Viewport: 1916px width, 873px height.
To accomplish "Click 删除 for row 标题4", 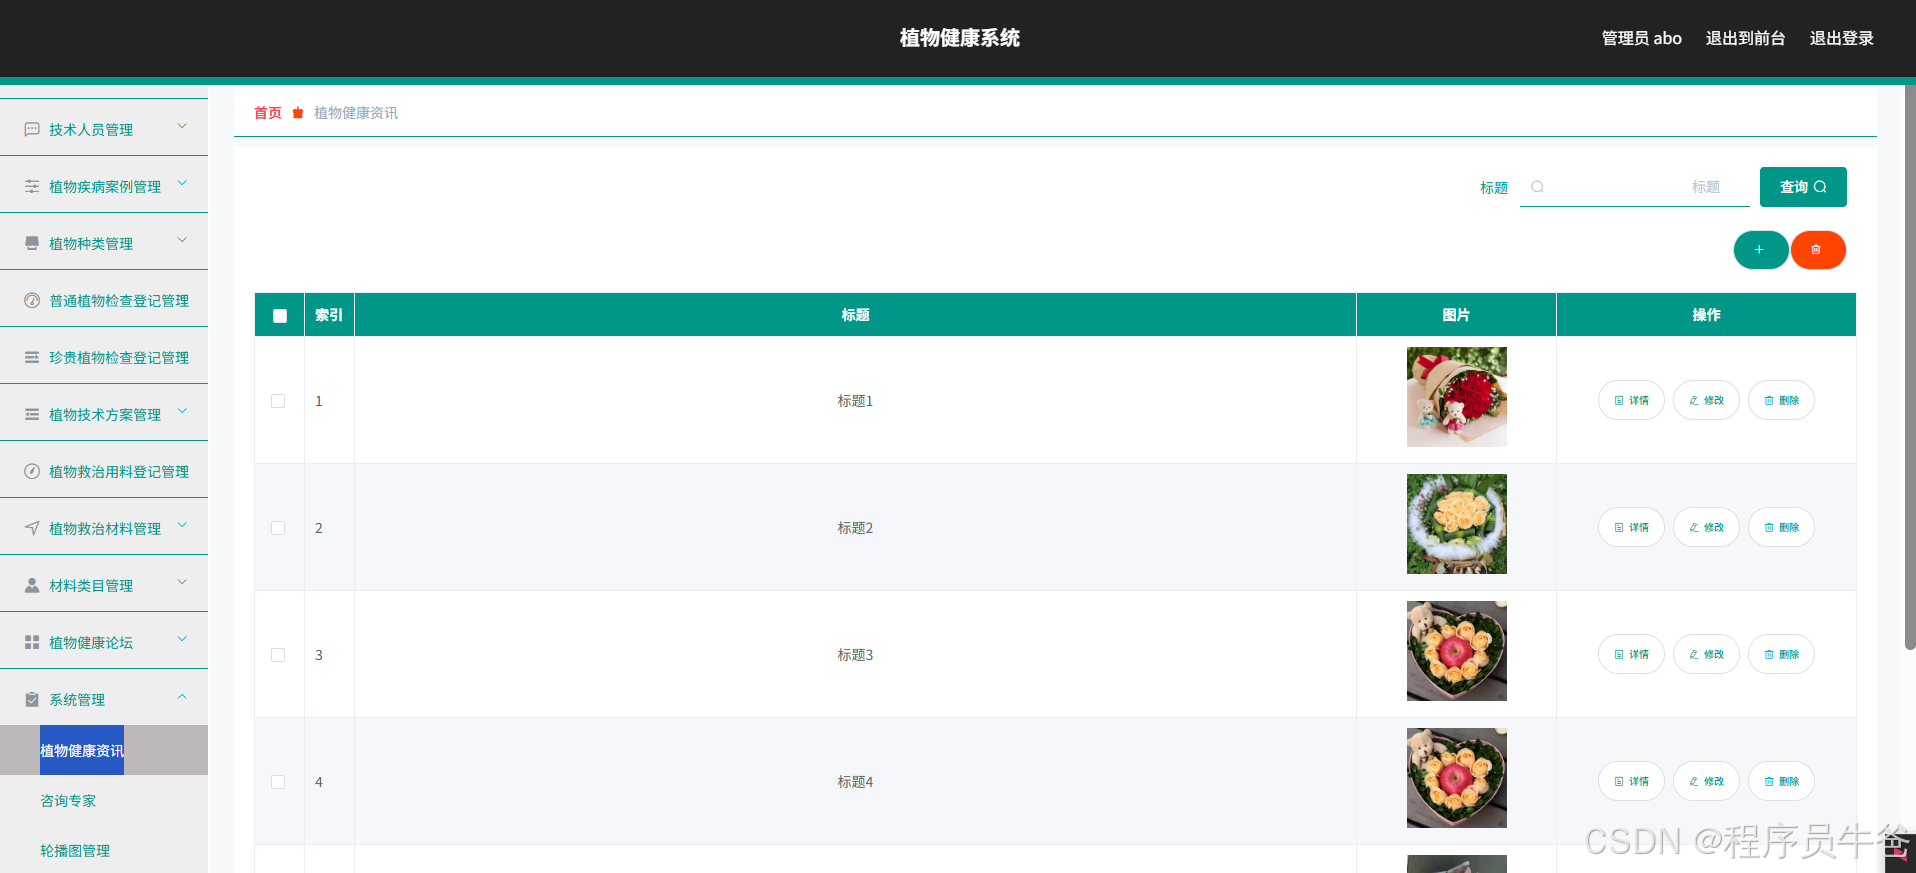I will click(x=1781, y=781).
